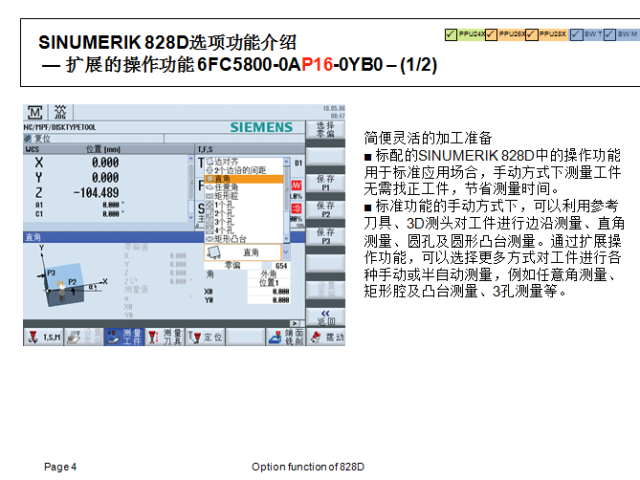Choose 4个孔 in the measurement list
This screenshot has width=640, height=480.
244,230
